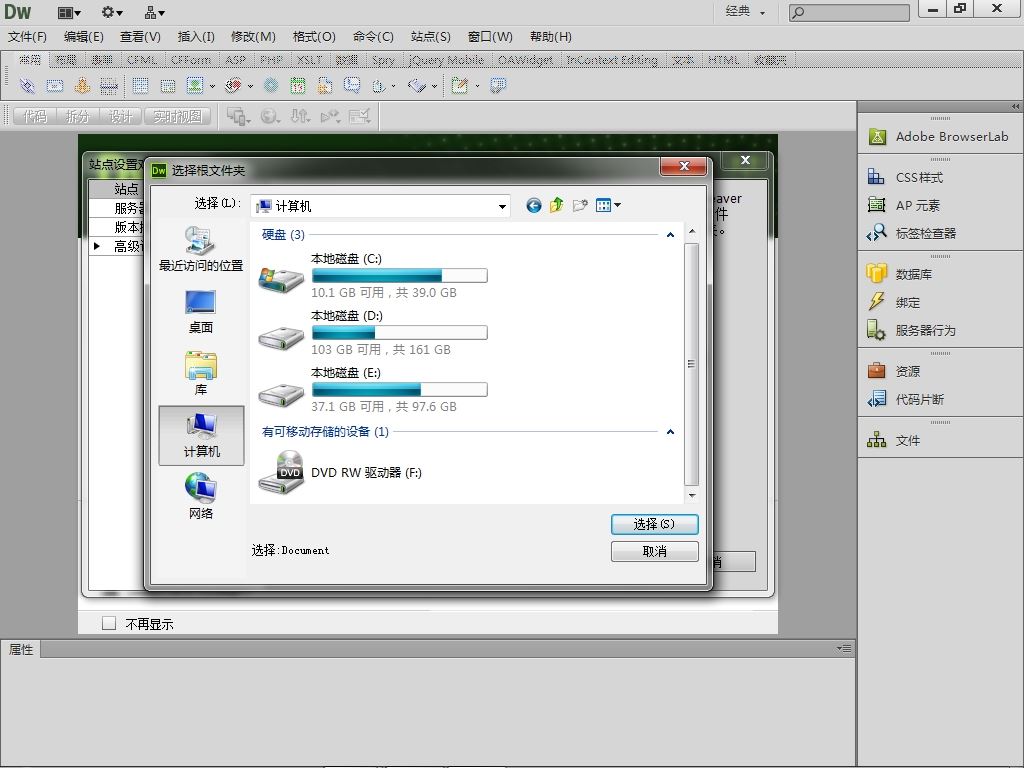
Task: Select 最近访问的位置 in places bar
Action: point(201,249)
